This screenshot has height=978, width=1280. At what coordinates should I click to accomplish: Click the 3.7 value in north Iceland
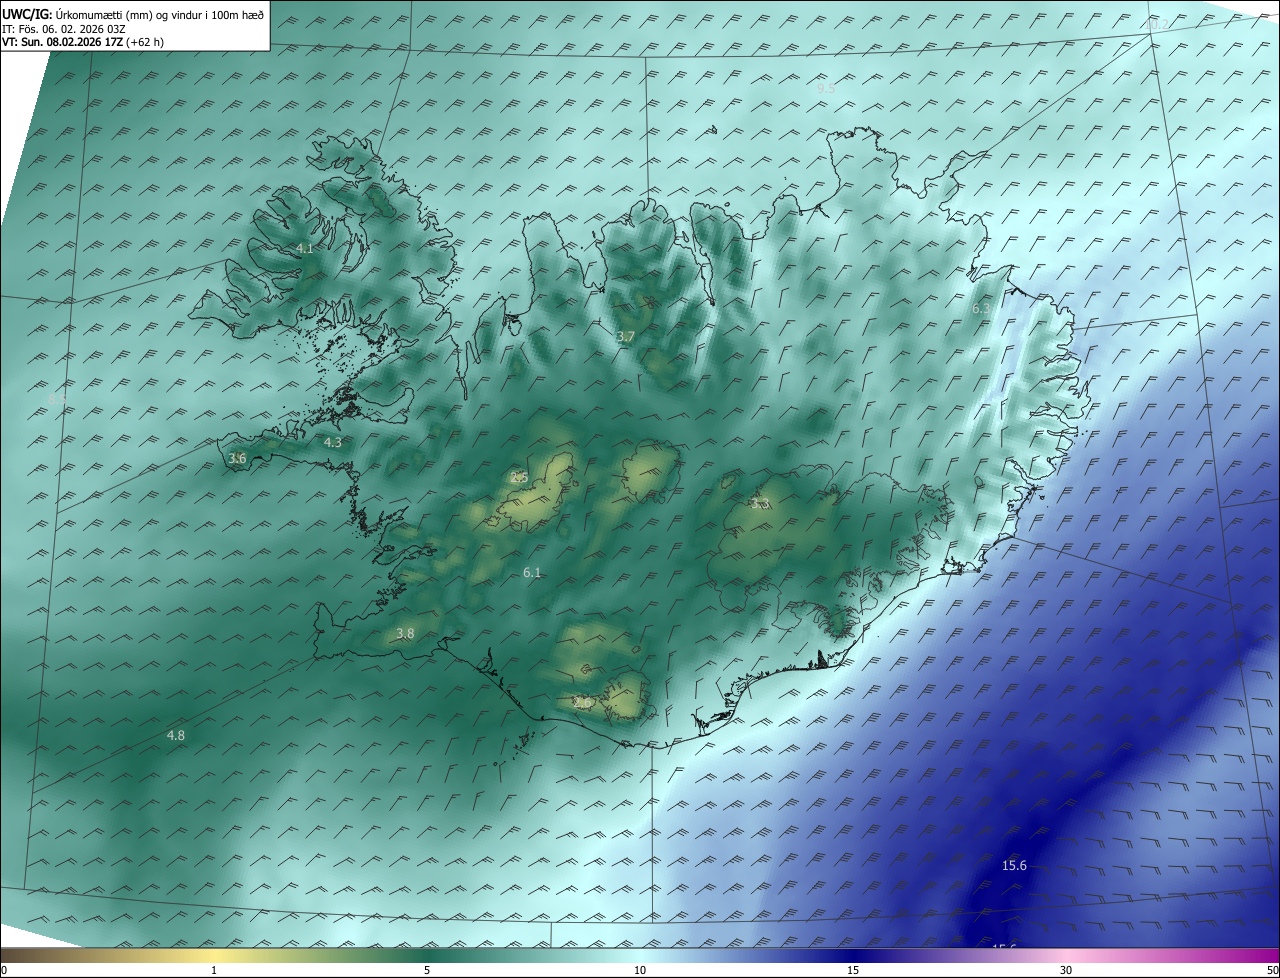[x=625, y=337]
